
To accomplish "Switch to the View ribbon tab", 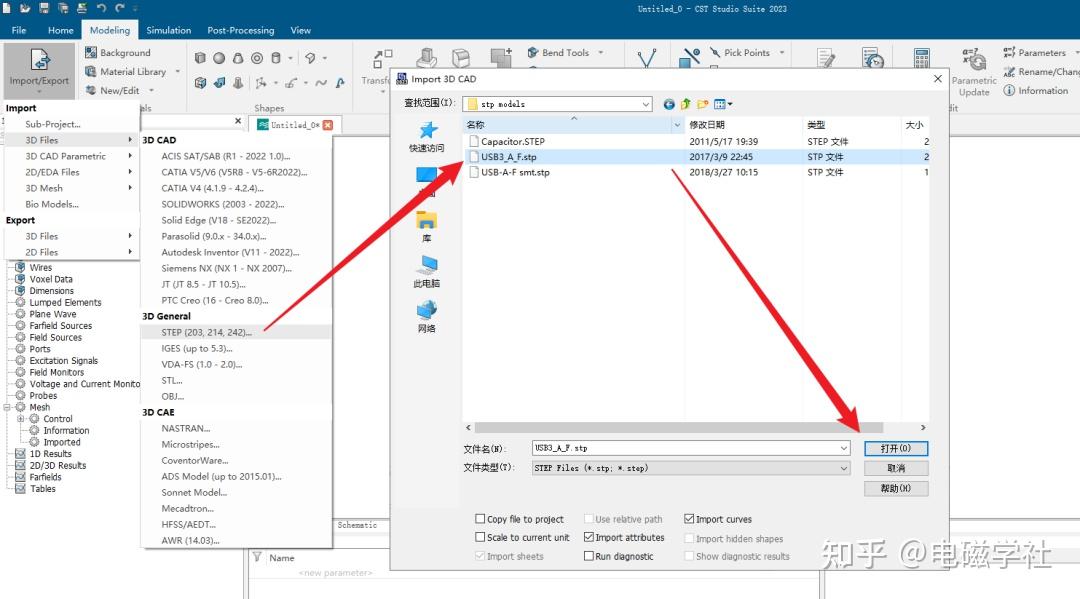I will 300,30.
